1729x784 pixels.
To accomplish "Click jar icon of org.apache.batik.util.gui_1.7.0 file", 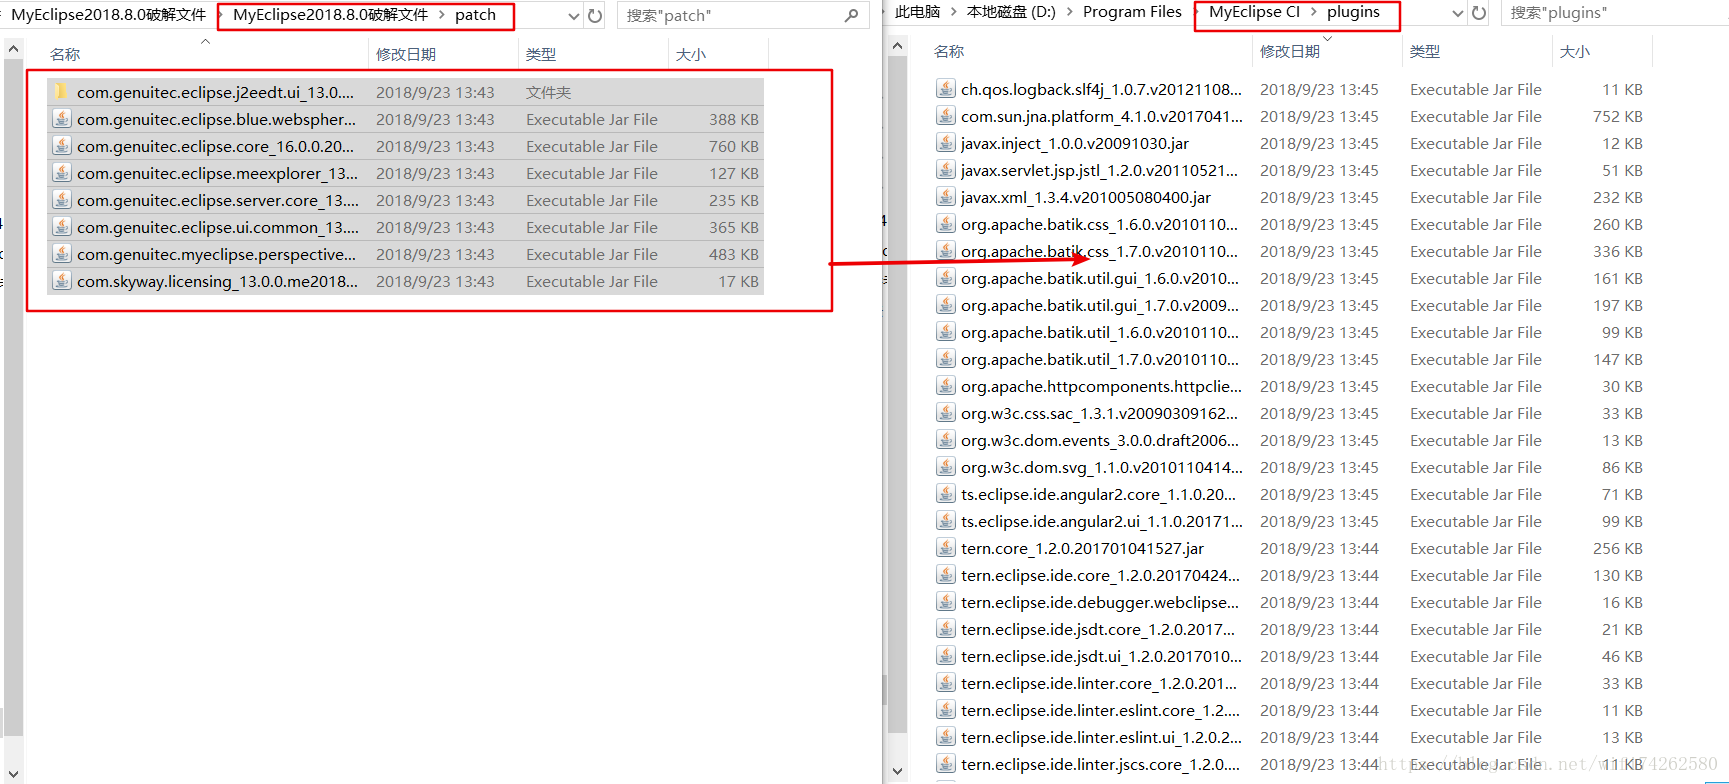I will [945, 305].
